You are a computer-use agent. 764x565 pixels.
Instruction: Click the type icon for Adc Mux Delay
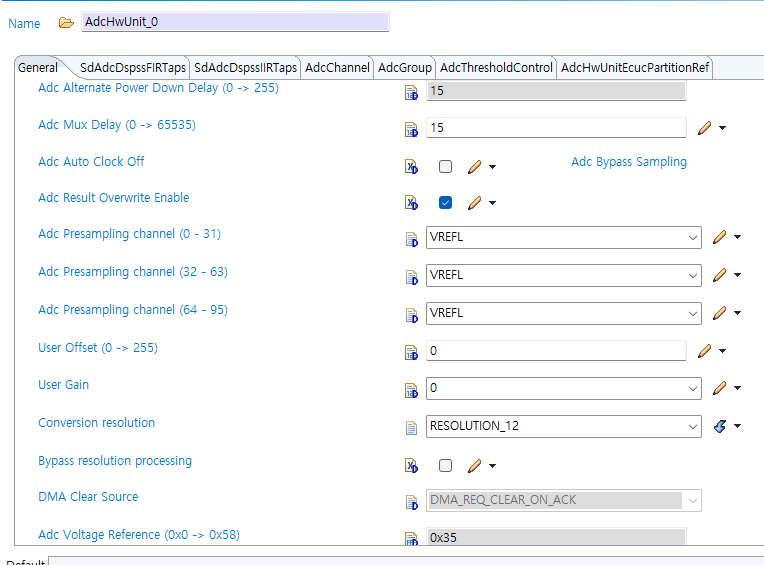pyautogui.click(x=411, y=130)
